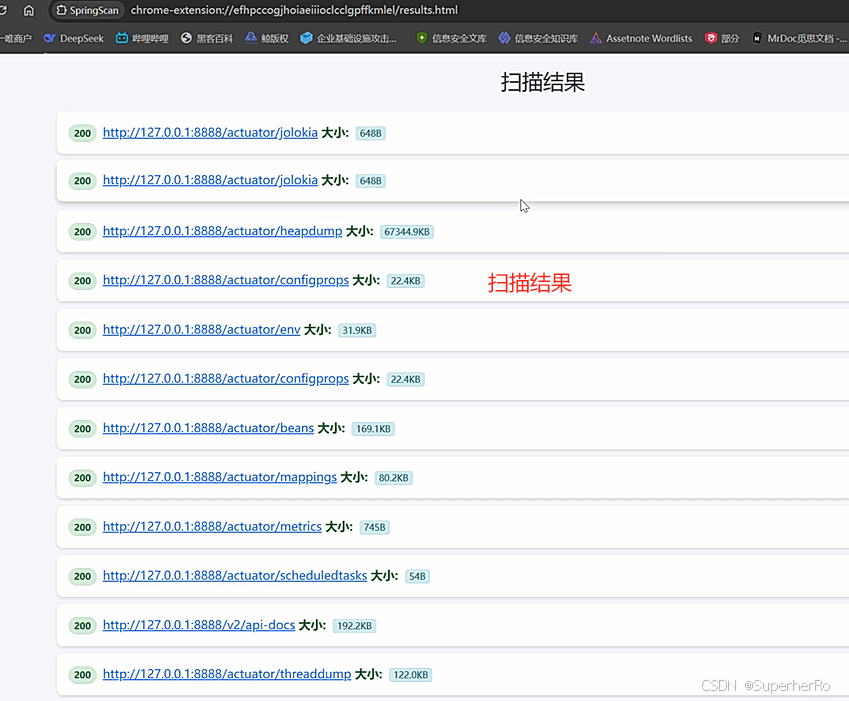Click the 大小 label on api-docs row
849x701 pixels.
click(312, 625)
